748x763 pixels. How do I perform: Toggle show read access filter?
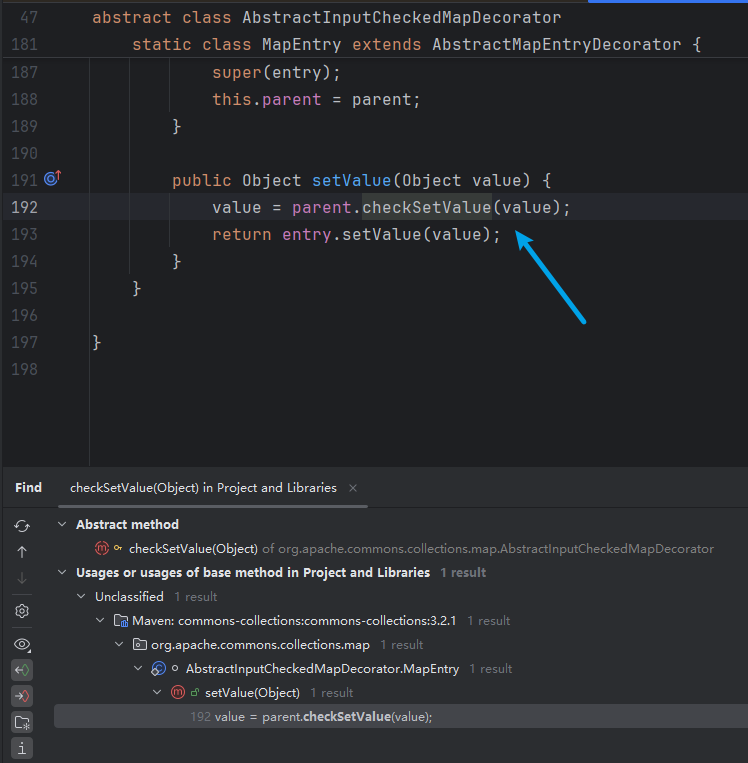[x=22, y=670]
